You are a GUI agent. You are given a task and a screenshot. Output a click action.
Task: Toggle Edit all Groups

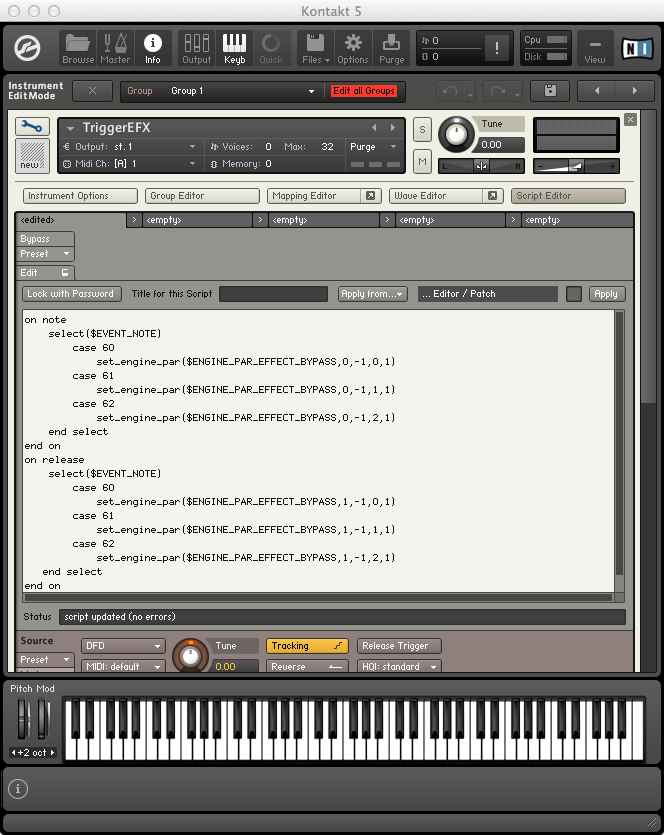click(364, 91)
